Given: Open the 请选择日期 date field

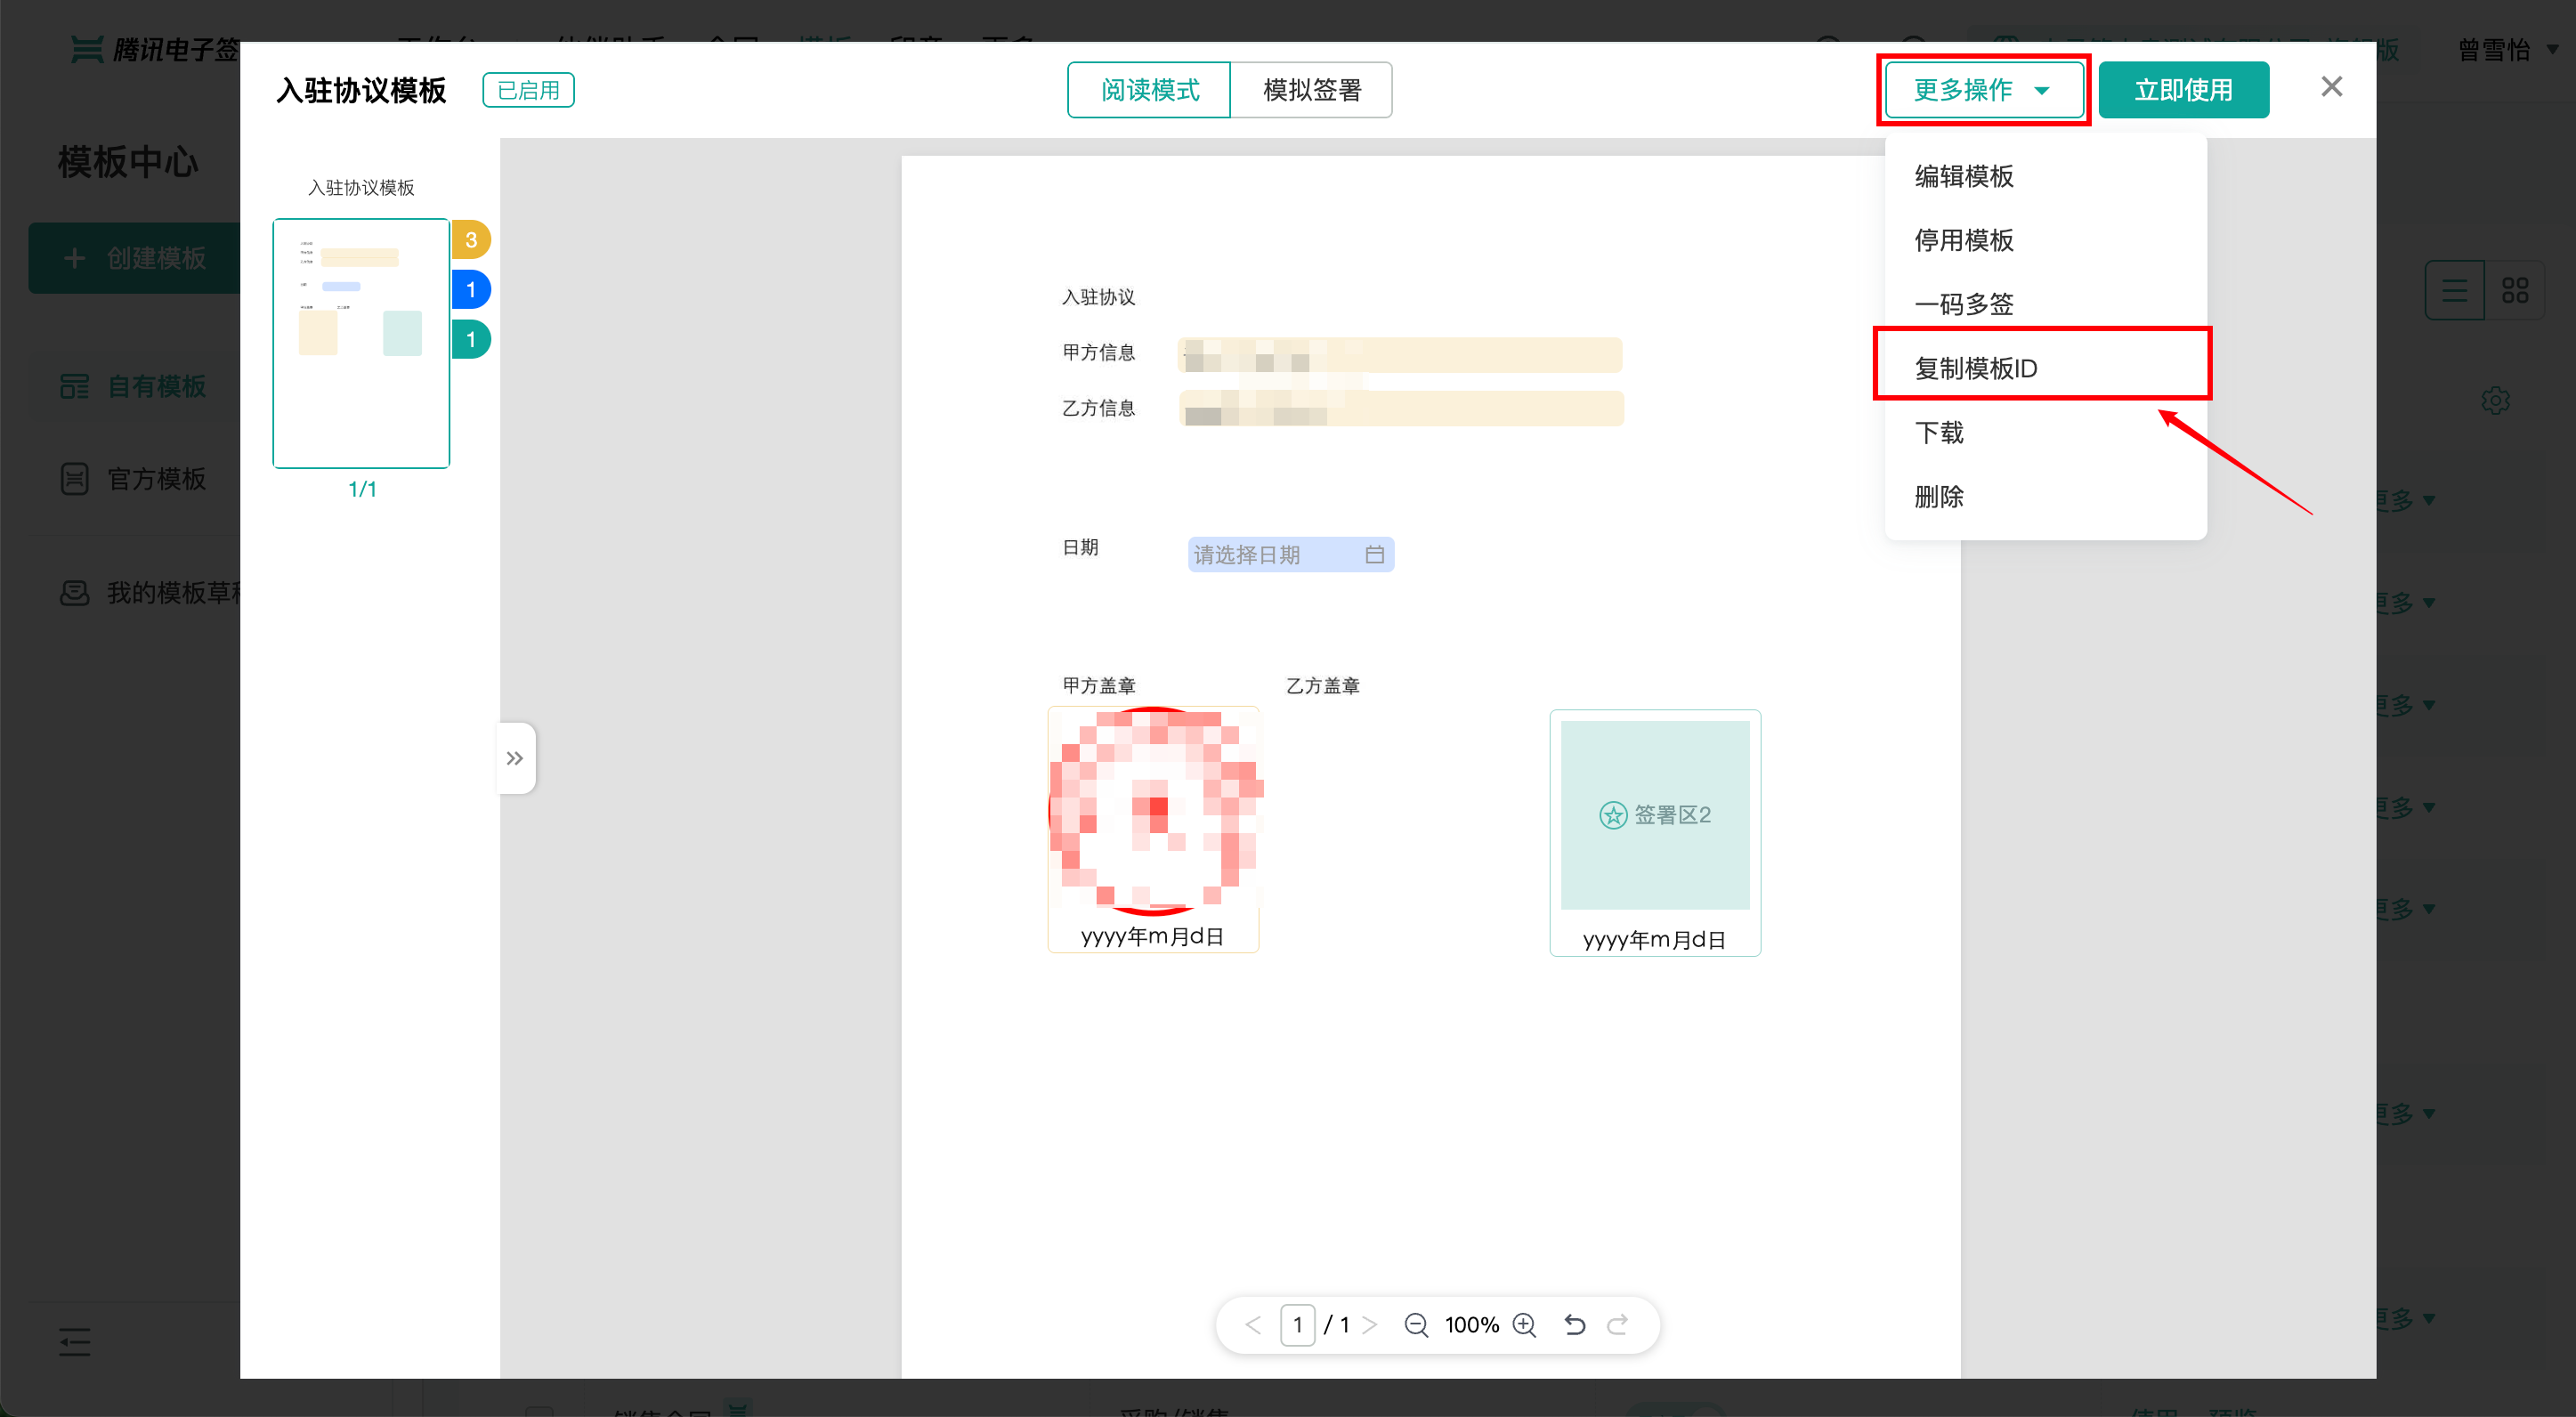Looking at the screenshot, I should click(x=1290, y=555).
